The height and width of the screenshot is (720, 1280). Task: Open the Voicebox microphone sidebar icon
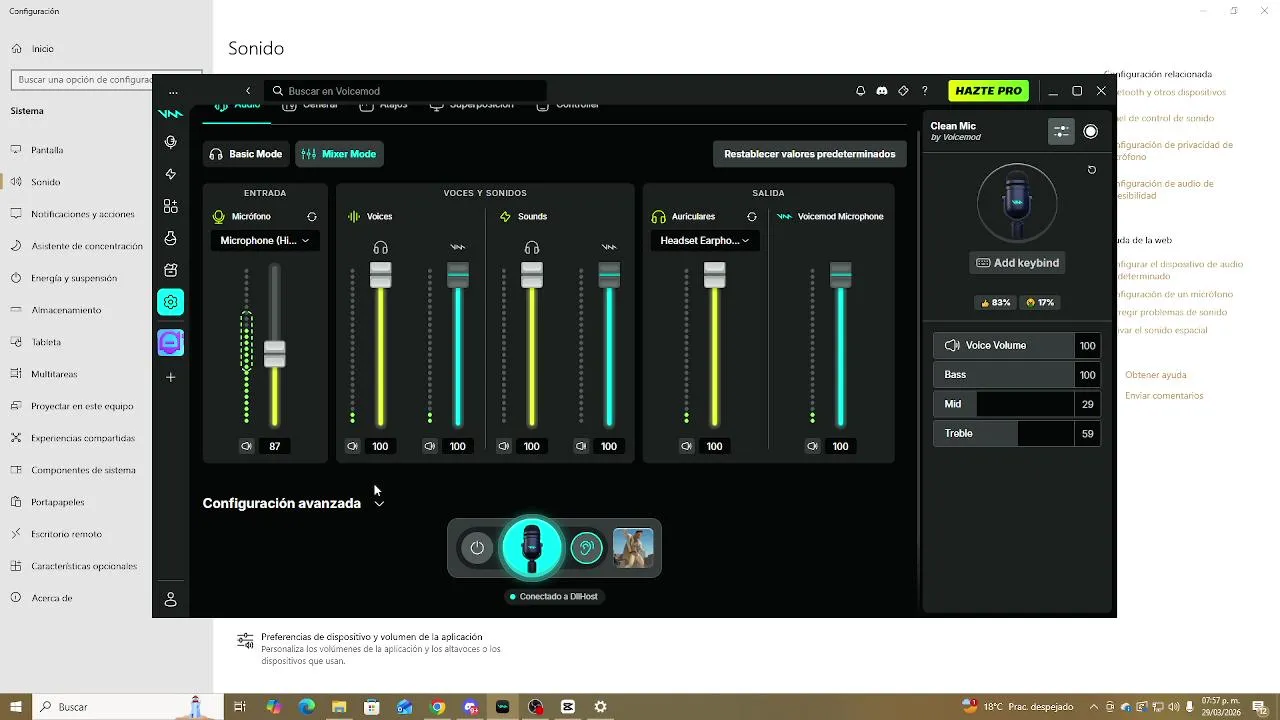tap(170, 142)
